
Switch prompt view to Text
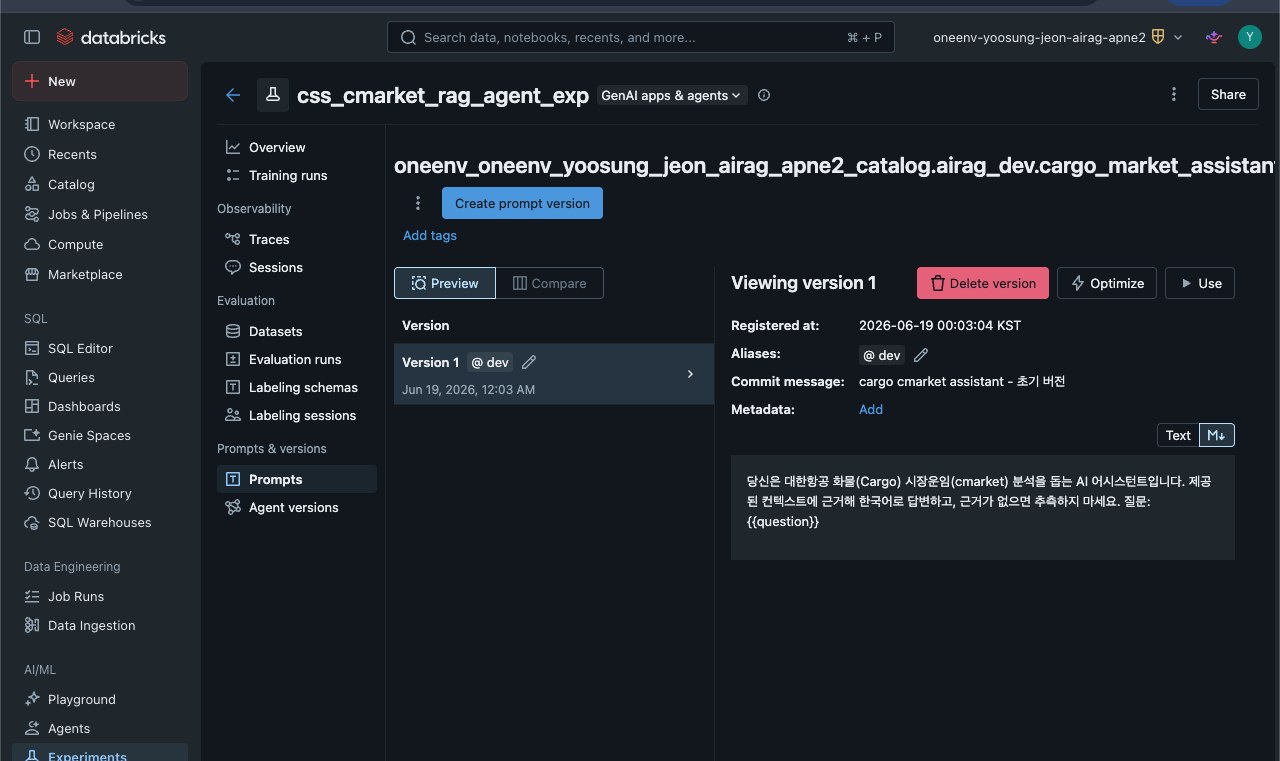(x=1178, y=435)
